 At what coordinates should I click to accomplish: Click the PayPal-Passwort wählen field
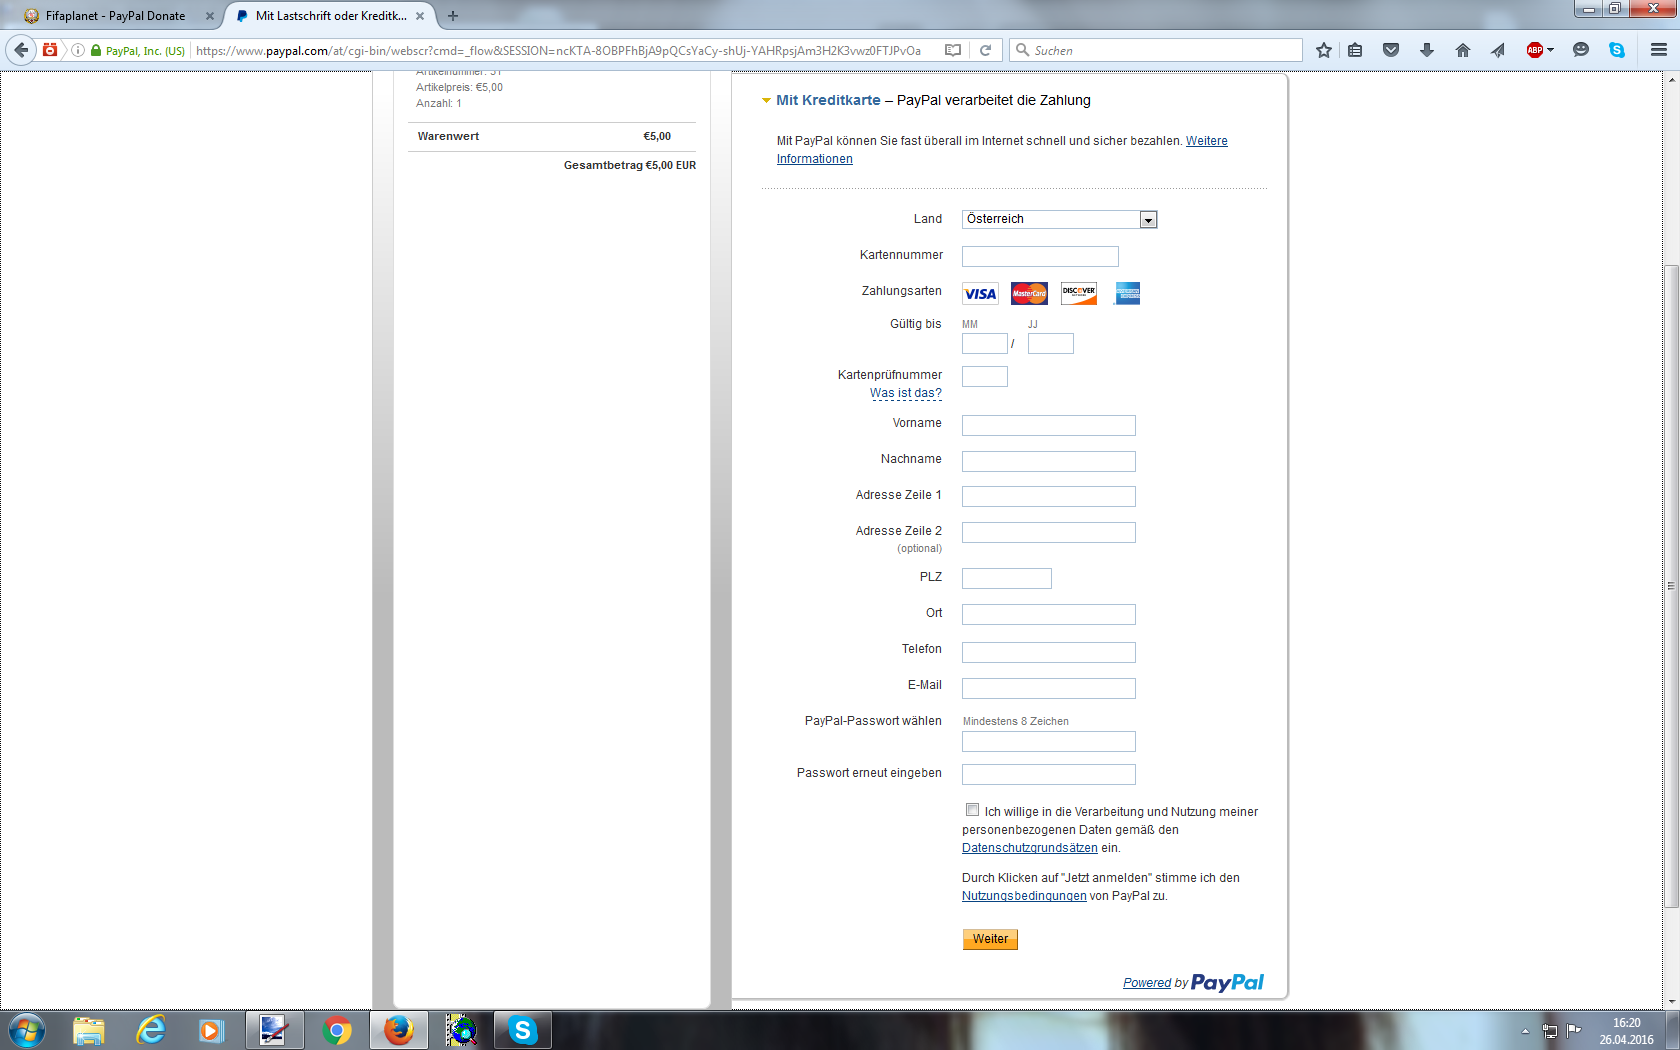click(x=1049, y=741)
